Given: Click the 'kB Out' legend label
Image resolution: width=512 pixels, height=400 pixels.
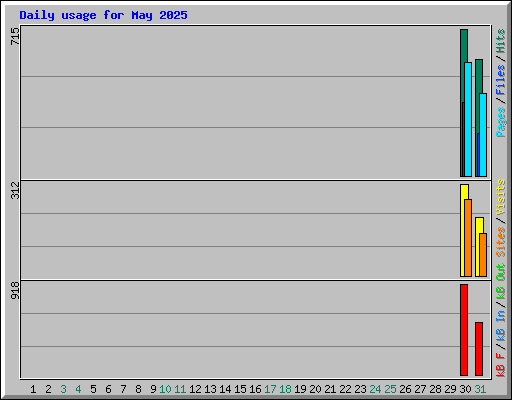Looking at the screenshot, I should click(x=501, y=282).
